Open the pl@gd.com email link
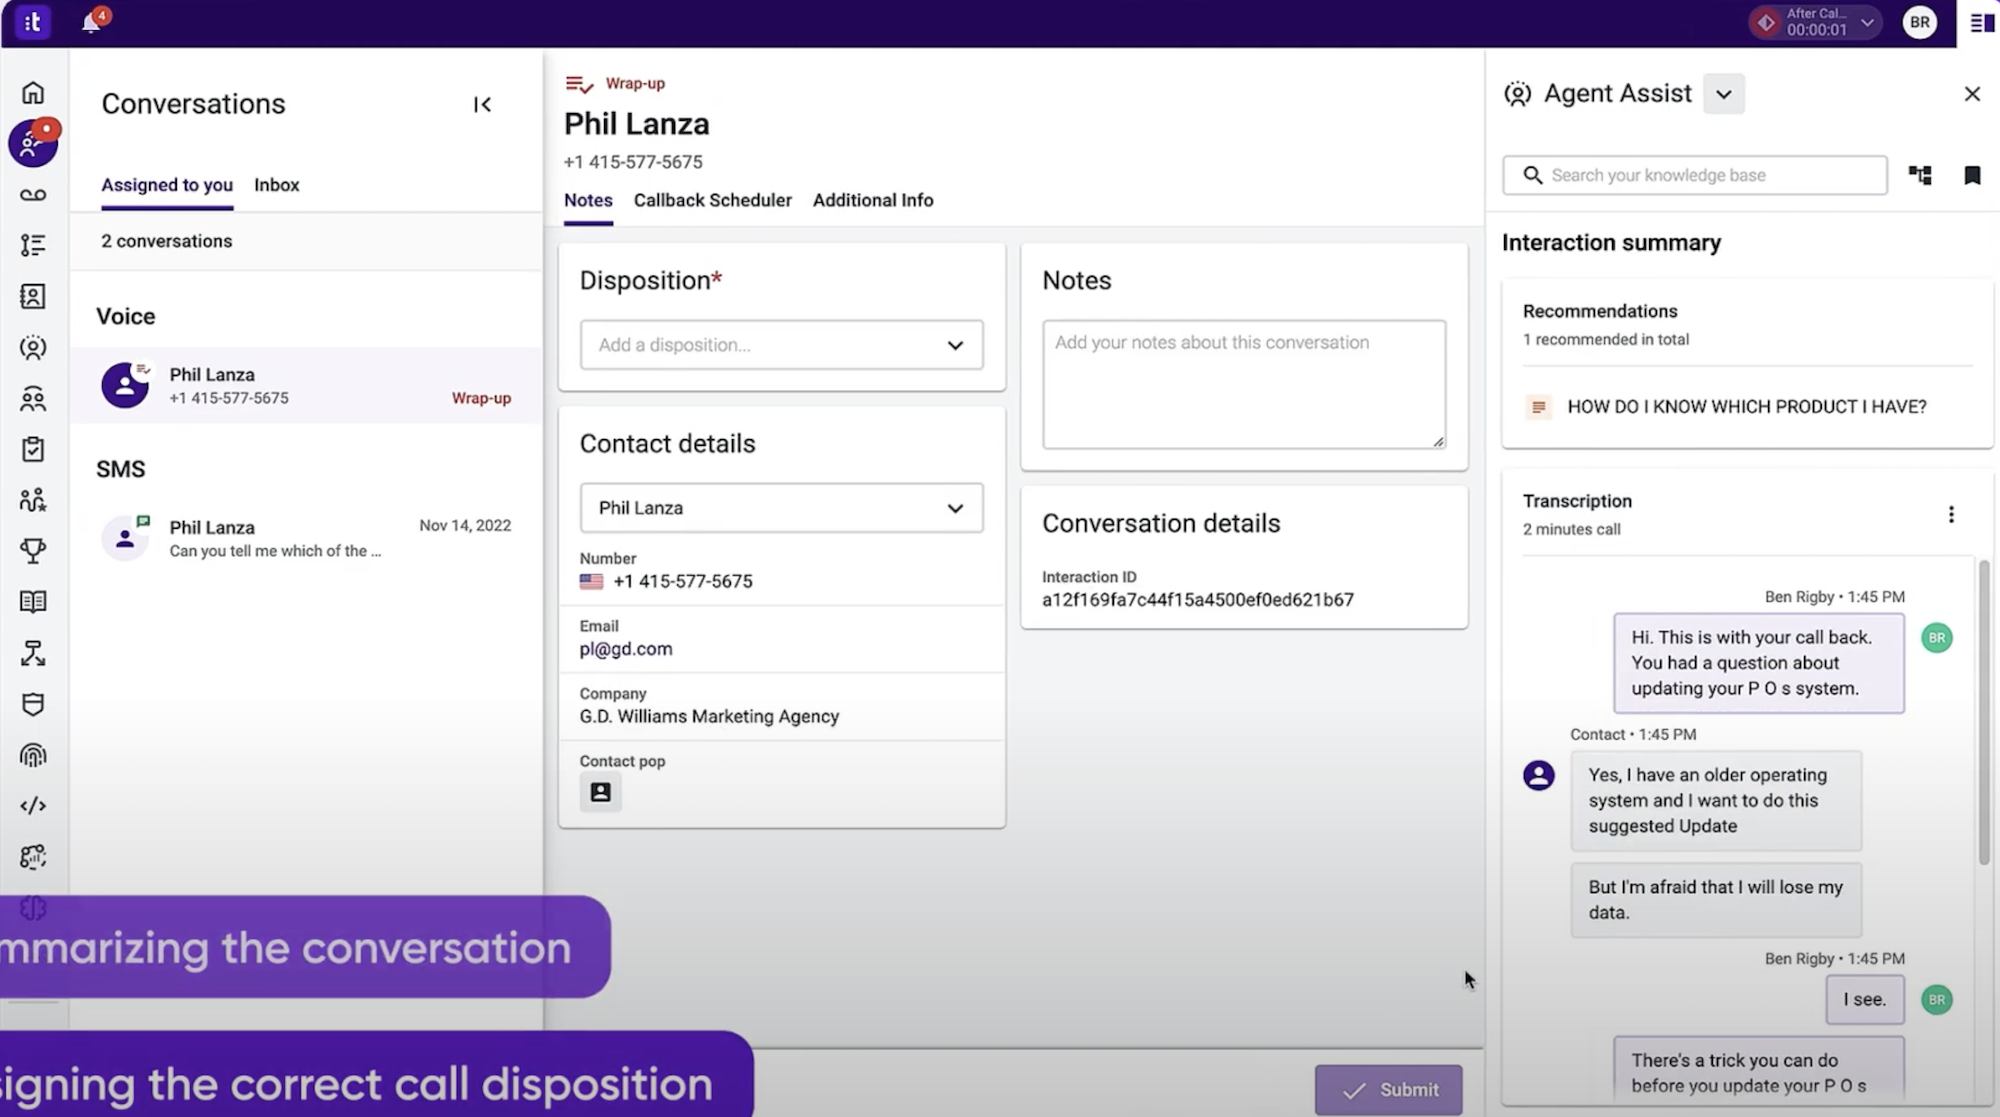 coord(626,649)
